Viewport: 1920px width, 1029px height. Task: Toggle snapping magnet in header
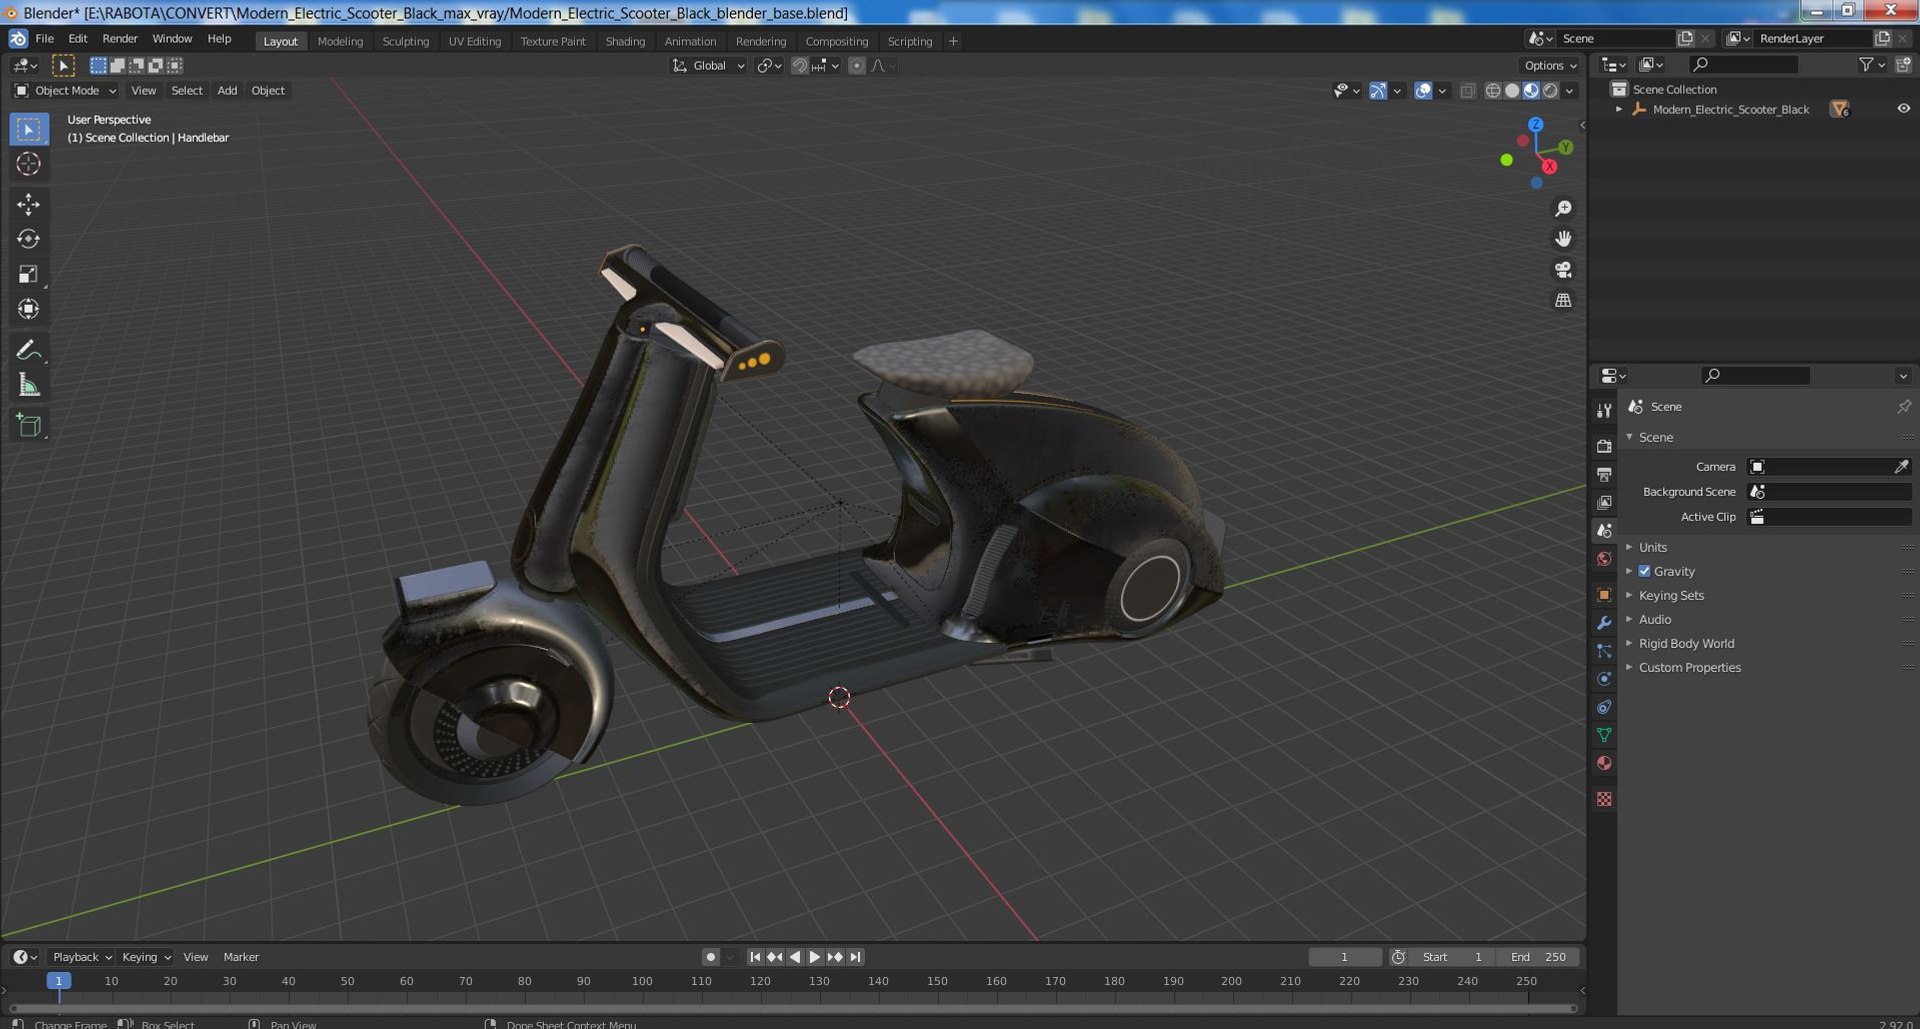(799, 66)
